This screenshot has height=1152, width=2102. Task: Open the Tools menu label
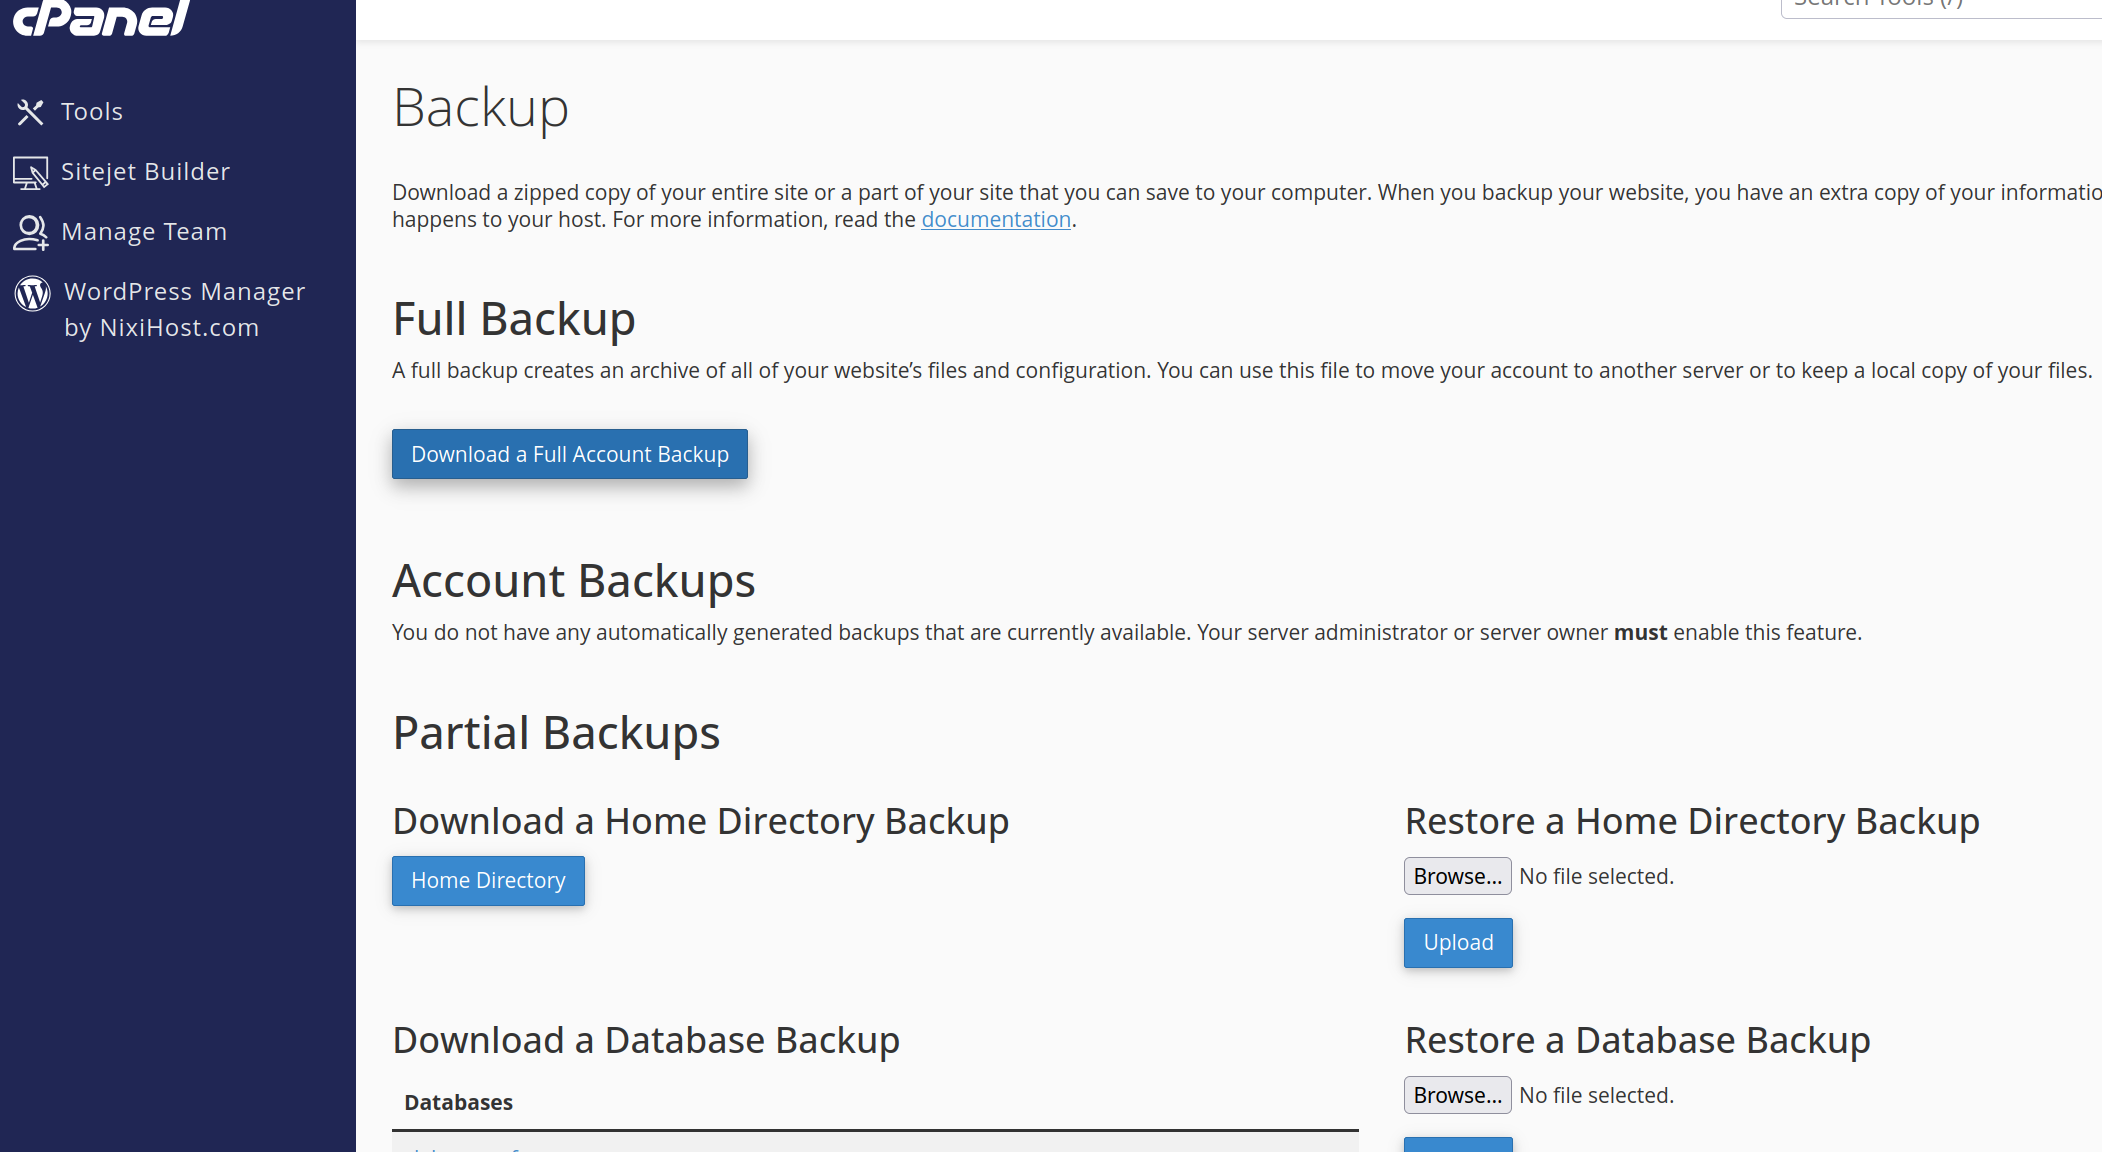pyautogui.click(x=92, y=112)
